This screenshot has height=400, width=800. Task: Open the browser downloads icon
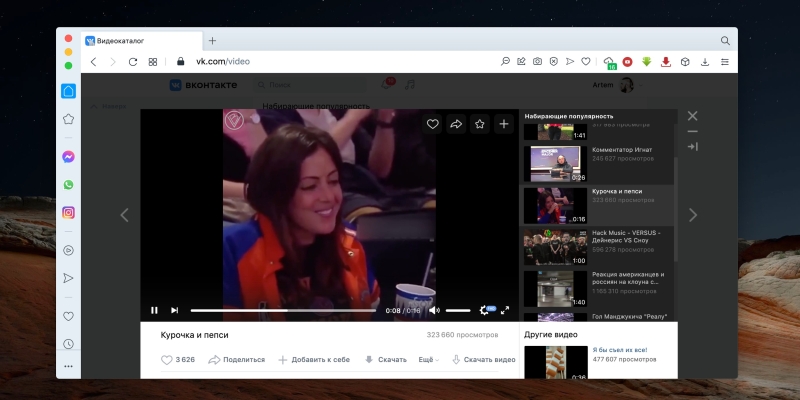point(705,62)
